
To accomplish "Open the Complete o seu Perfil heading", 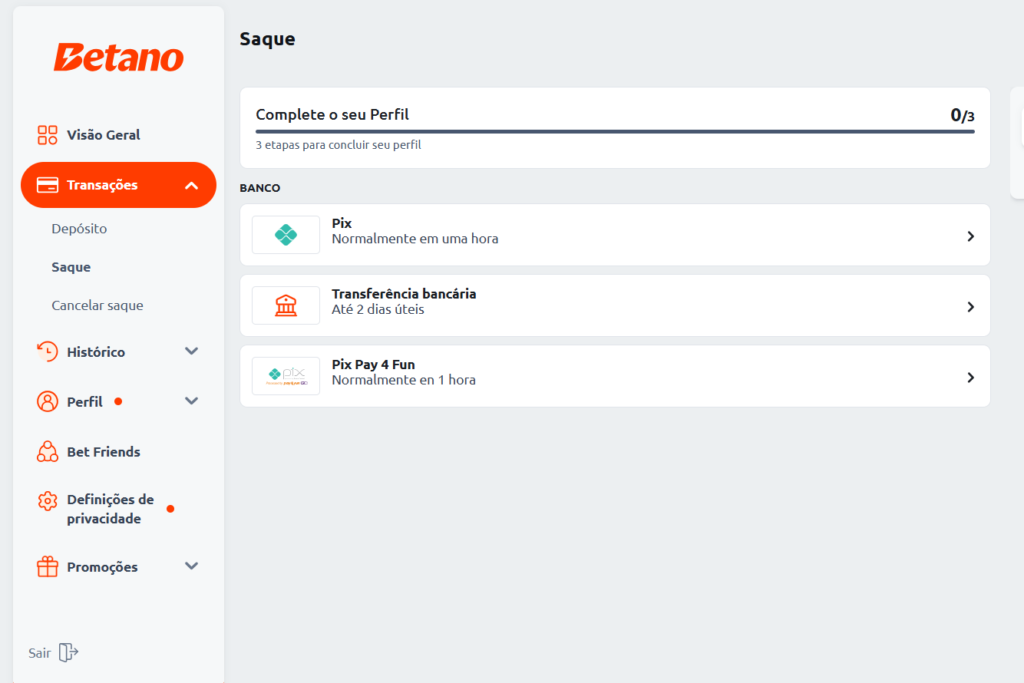I will [x=332, y=115].
